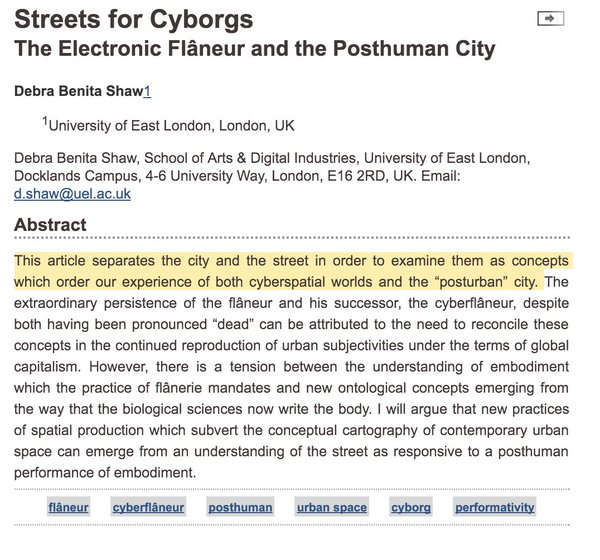This screenshot has height=560, width=600.
Task: Click the urban space keyword tag
Action: pos(332,507)
